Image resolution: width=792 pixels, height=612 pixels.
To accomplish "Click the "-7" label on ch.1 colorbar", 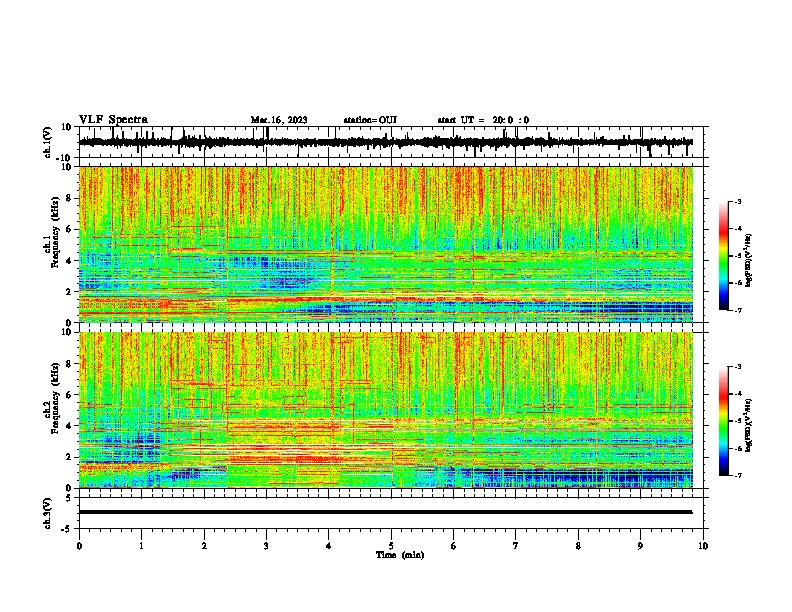I will [x=738, y=310].
